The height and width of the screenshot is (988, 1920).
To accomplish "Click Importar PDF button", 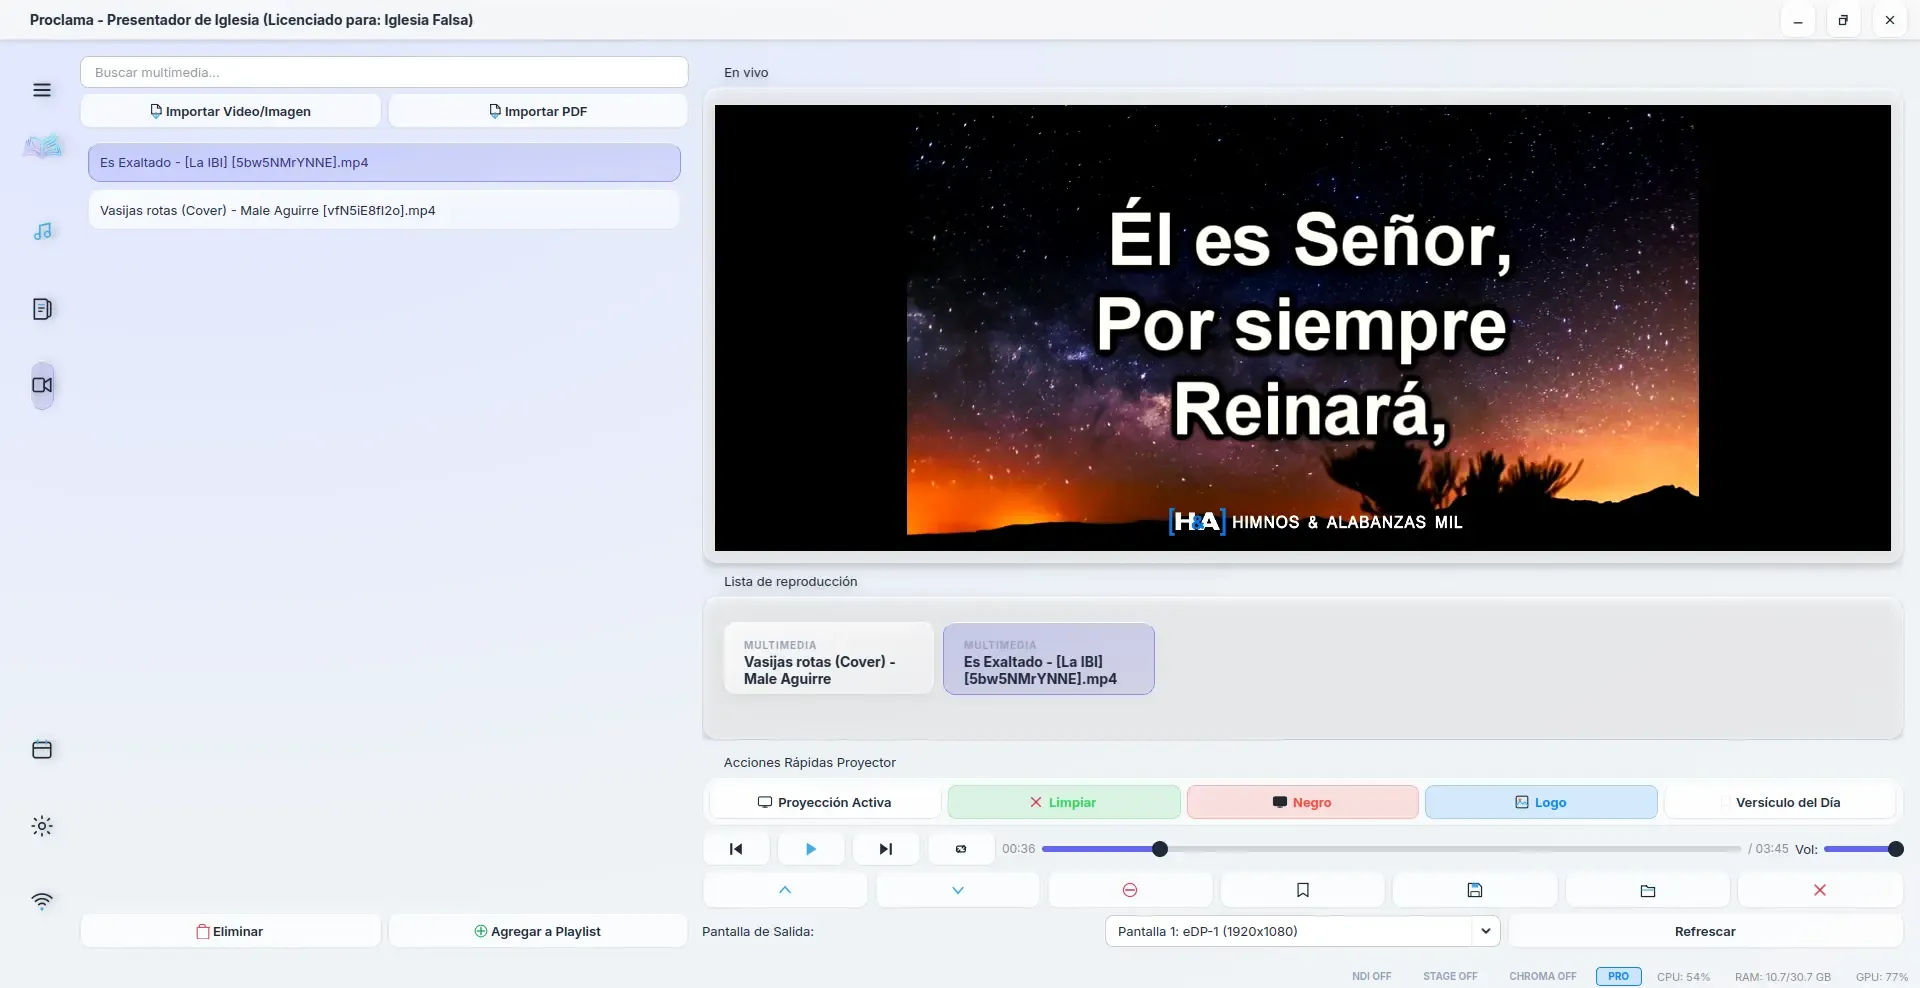I will tap(538, 111).
